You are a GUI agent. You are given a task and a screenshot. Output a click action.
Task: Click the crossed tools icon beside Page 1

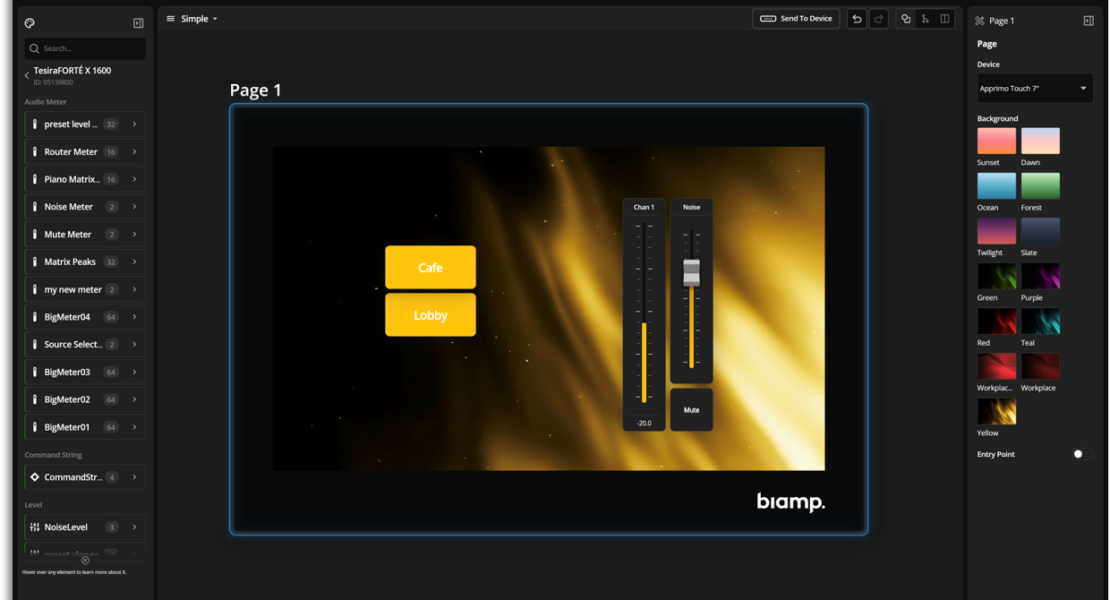[980, 21]
